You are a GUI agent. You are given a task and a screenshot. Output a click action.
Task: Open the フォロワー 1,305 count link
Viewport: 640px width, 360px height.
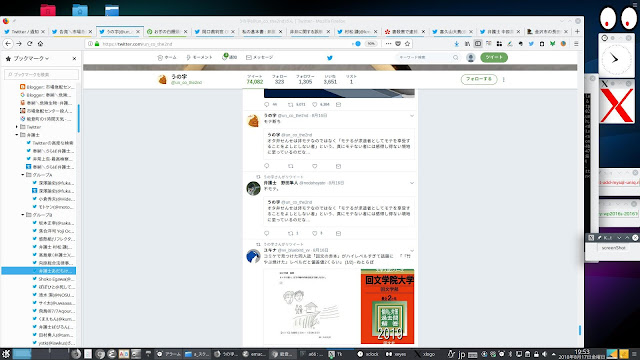click(x=305, y=79)
